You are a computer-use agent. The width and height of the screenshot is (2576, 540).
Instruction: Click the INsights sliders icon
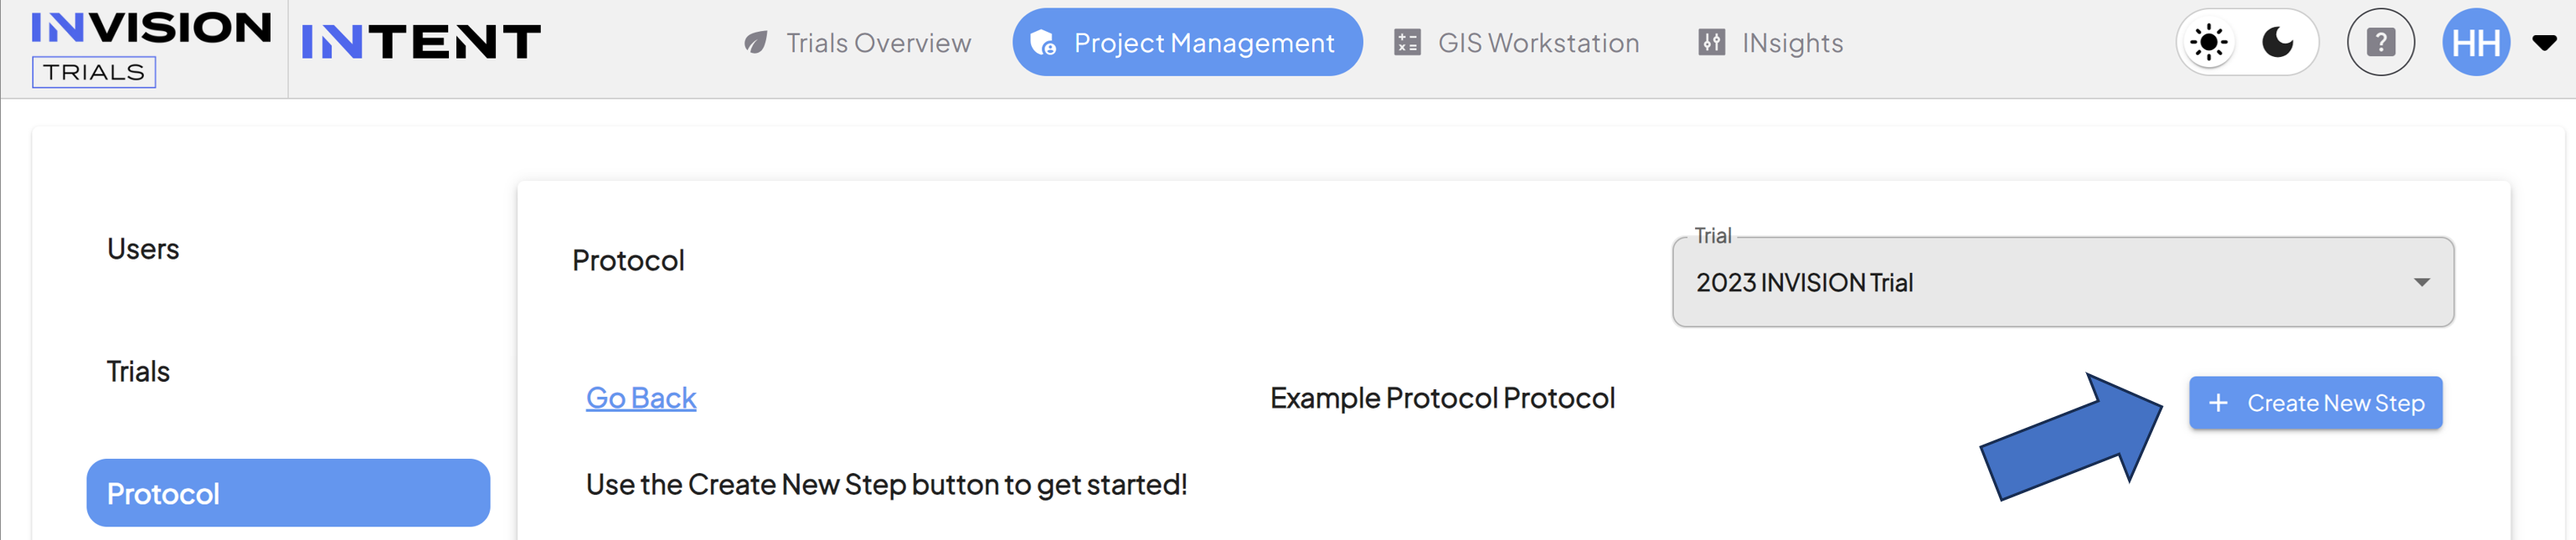[1711, 43]
